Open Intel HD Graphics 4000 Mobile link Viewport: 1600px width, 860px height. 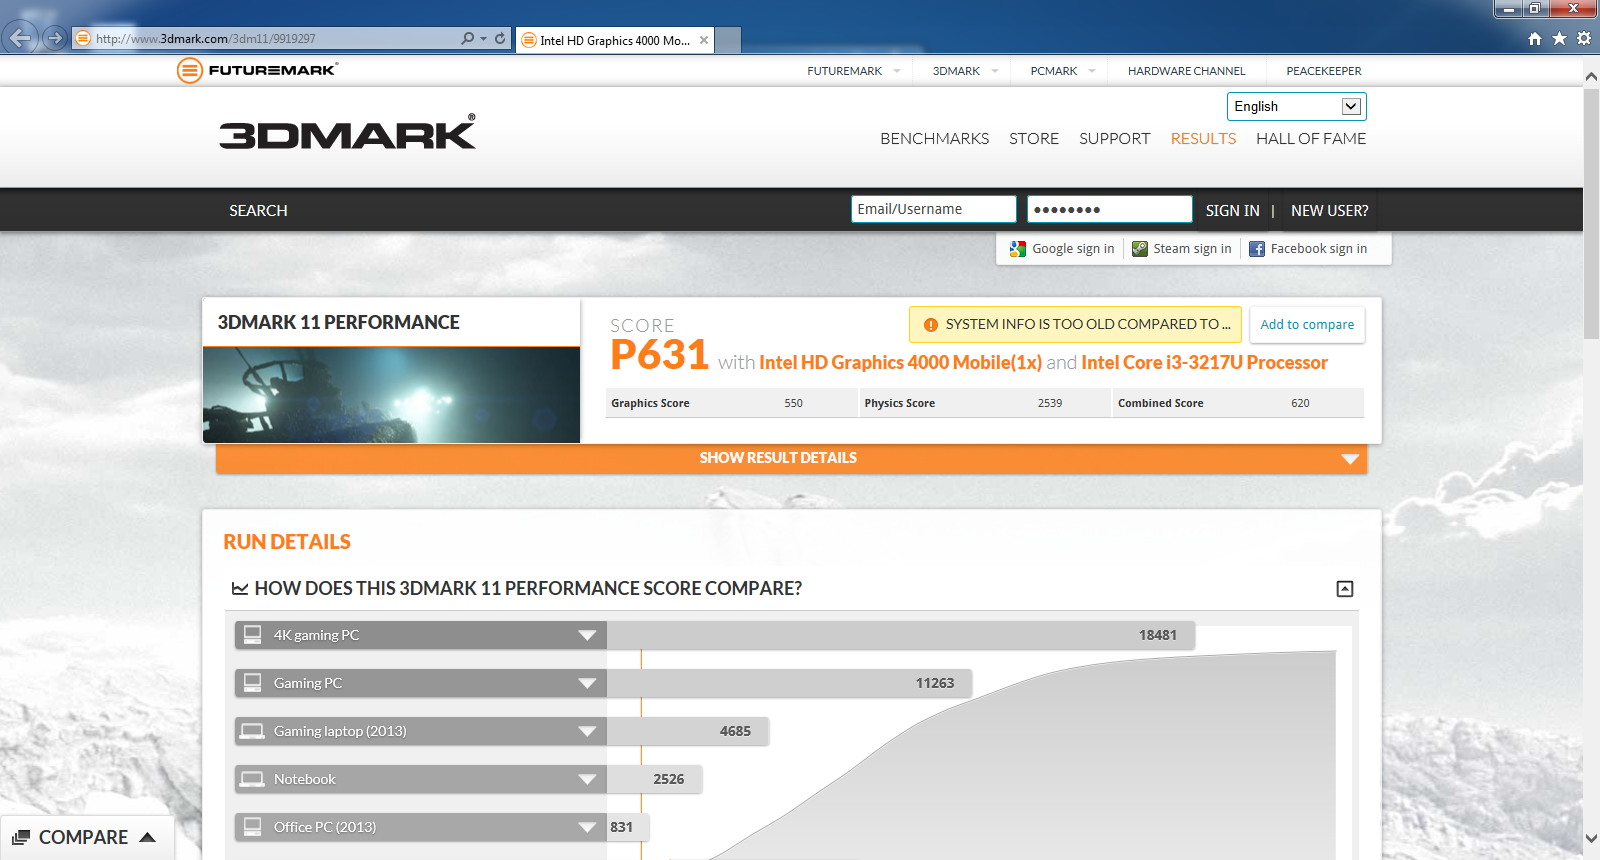tap(900, 362)
